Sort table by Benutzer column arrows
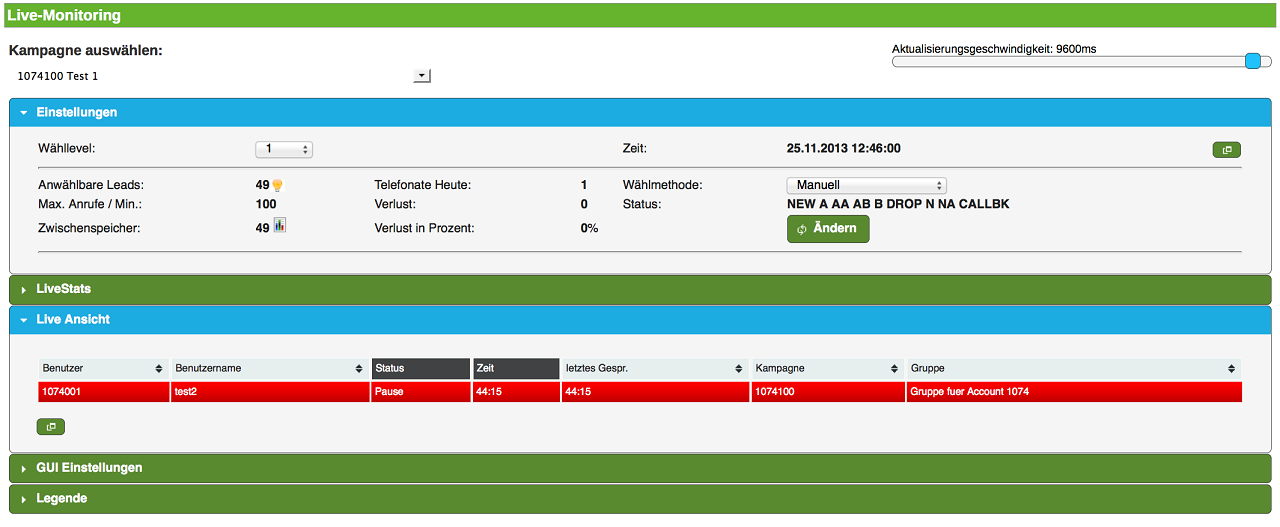This screenshot has width=1280, height=527. tap(158, 369)
